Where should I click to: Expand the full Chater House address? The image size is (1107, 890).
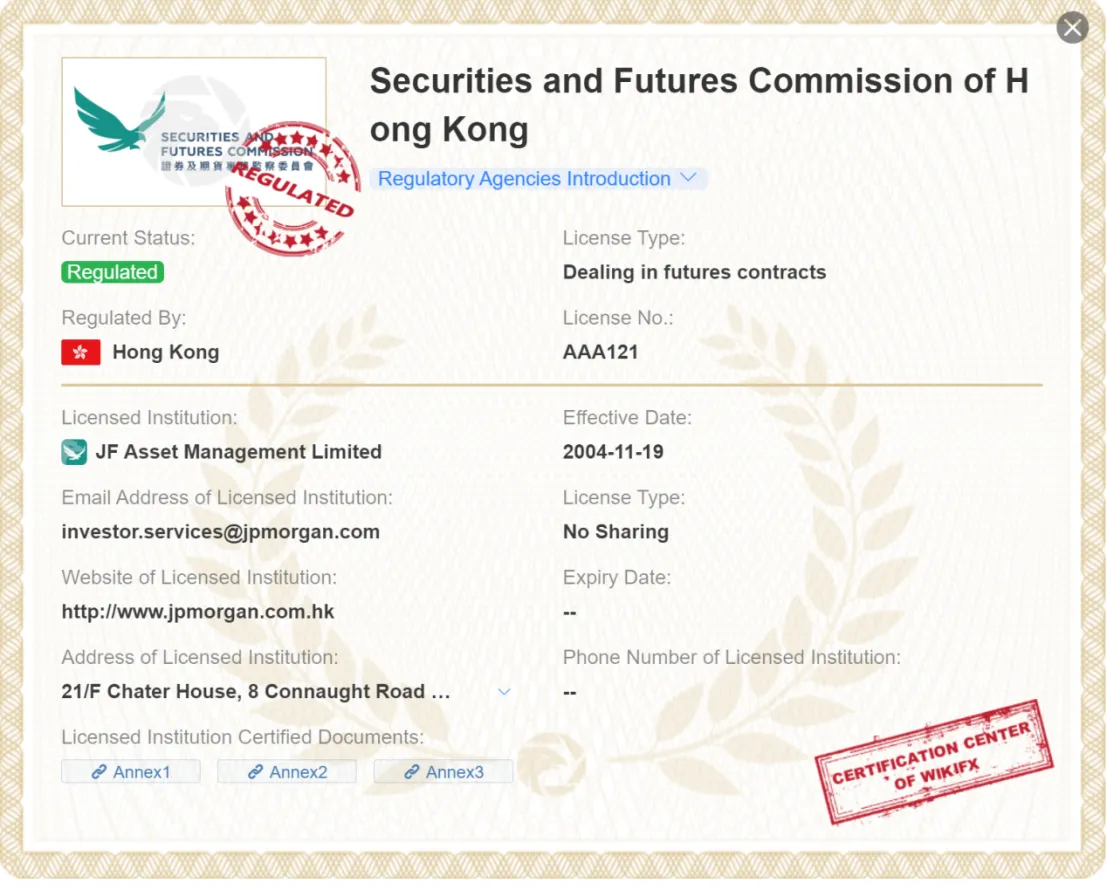(504, 692)
